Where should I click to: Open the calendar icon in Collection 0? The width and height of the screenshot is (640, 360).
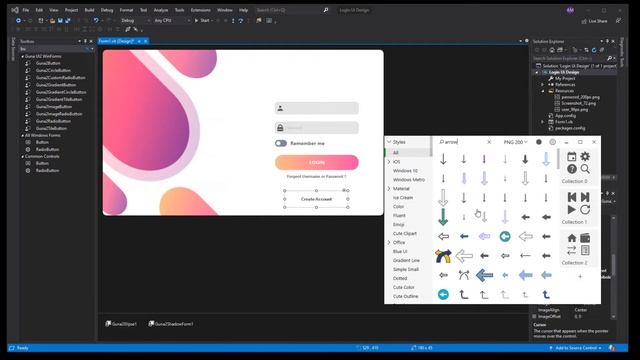pyautogui.click(x=571, y=156)
